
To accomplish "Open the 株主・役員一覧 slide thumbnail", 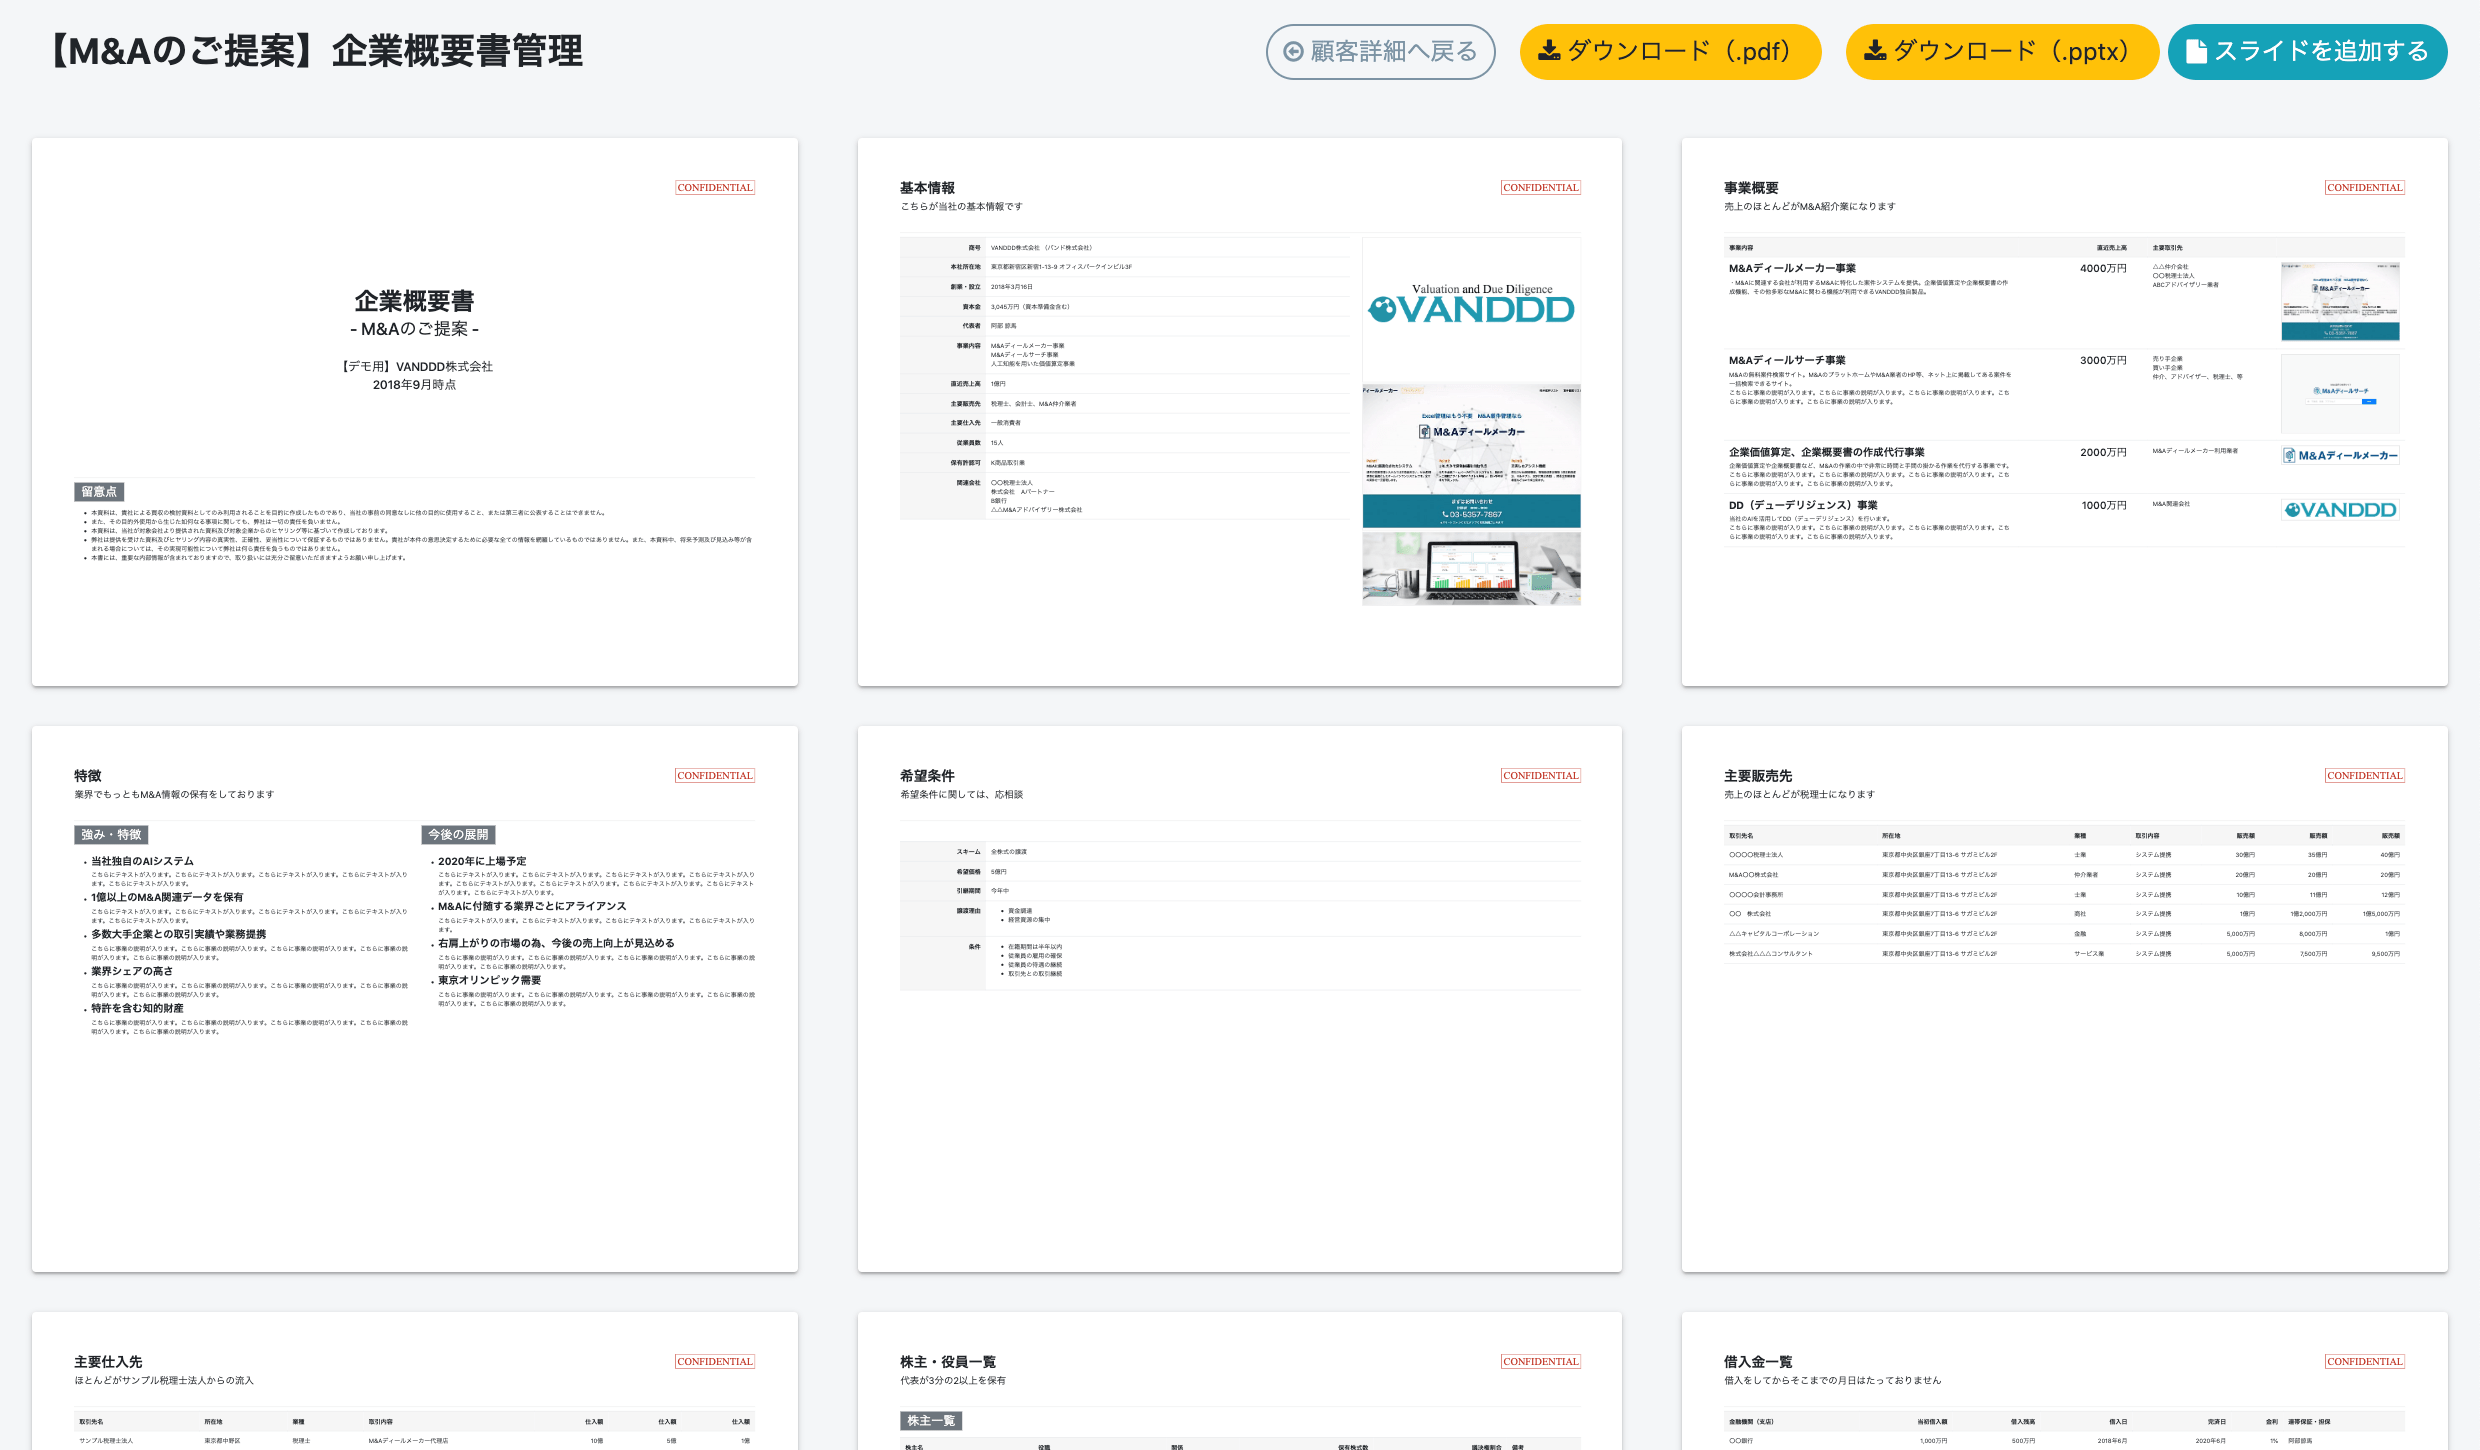I will point(1239,1381).
